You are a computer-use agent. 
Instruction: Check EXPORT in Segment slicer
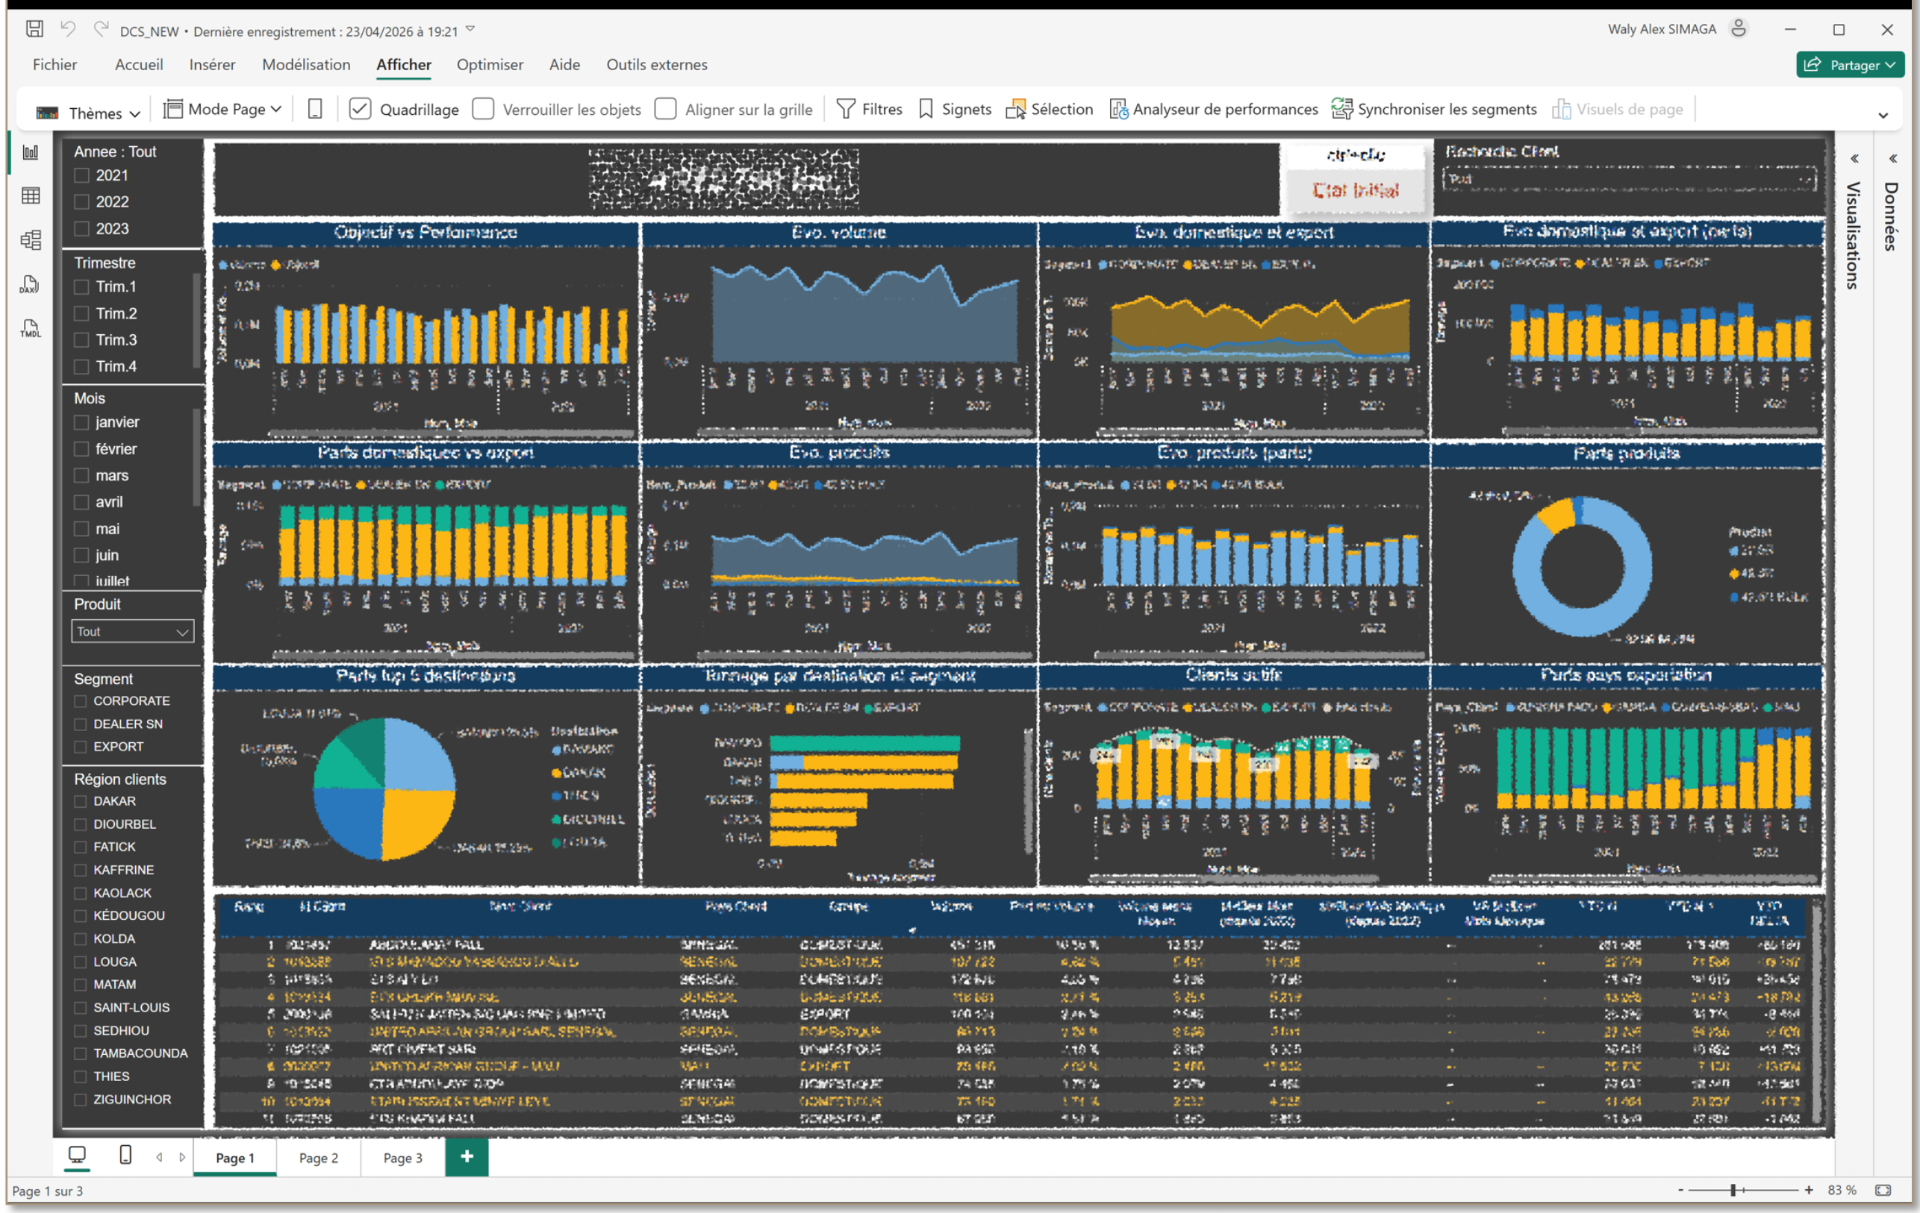tap(81, 747)
